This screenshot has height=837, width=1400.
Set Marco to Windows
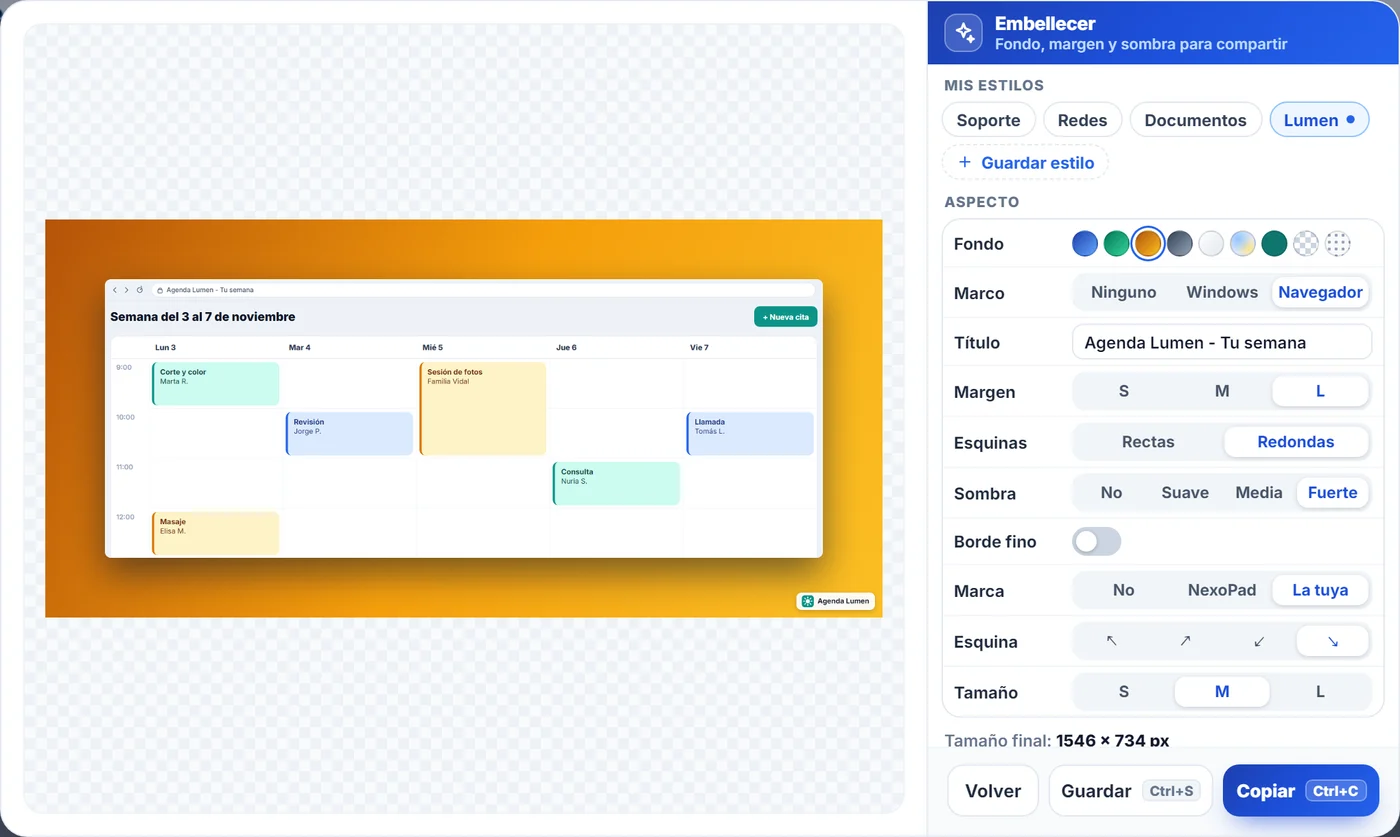tap(1222, 293)
